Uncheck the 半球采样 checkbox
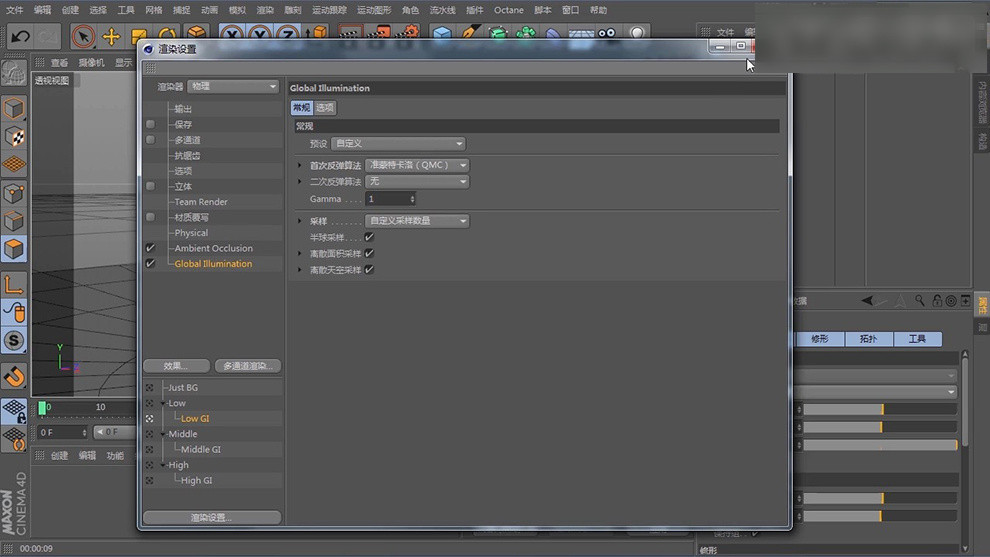990x557 pixels. click(x=369, y=237)
